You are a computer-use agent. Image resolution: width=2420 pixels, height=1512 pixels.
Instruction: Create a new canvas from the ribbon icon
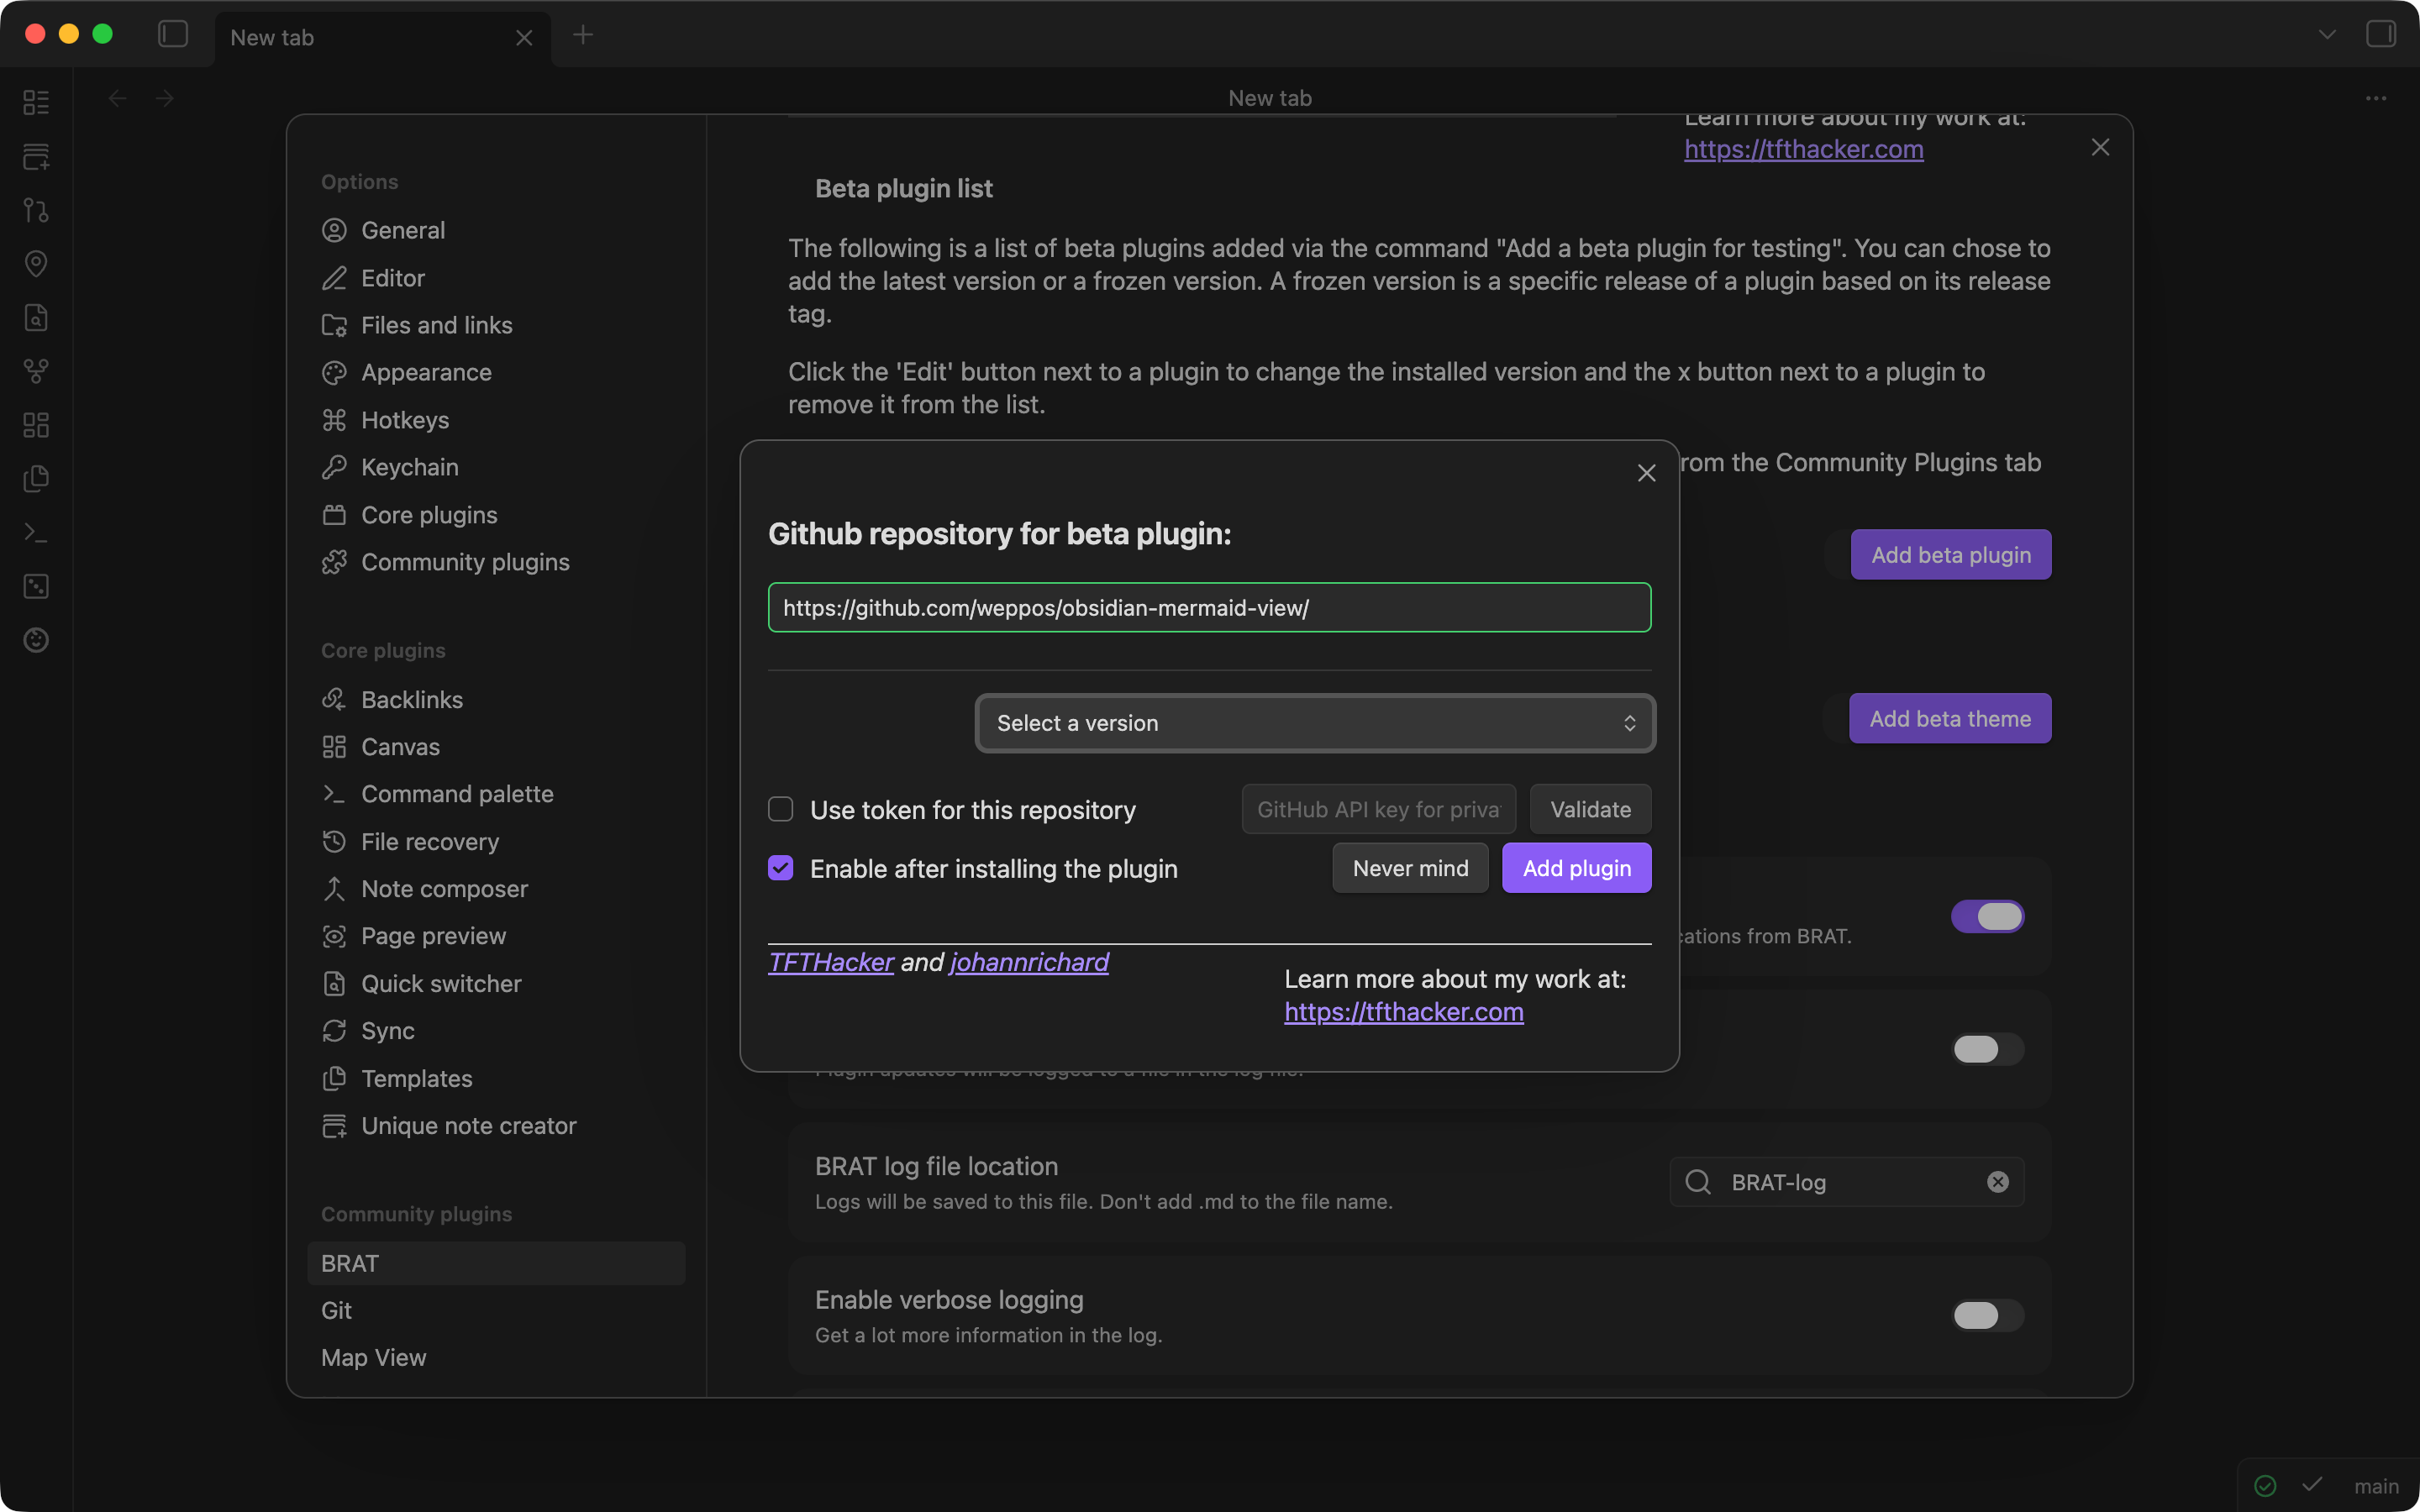36,156
